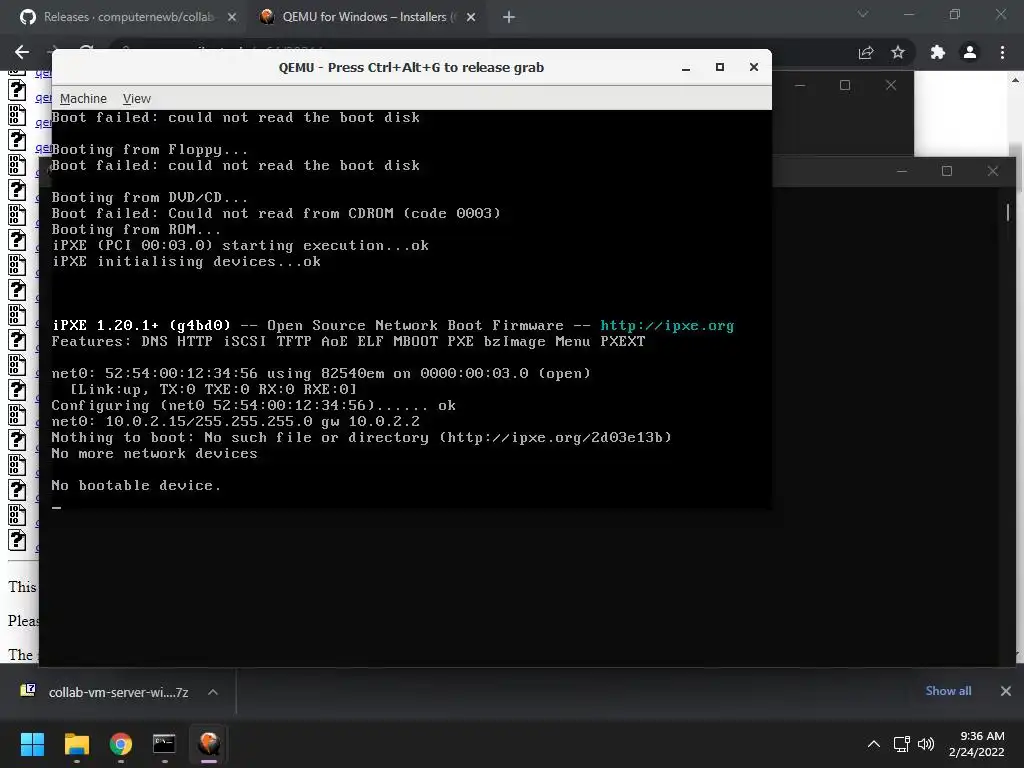This screenshot has width=1024, height=768.
Task: Open a new Chrome tab
Action: point(509,18)
